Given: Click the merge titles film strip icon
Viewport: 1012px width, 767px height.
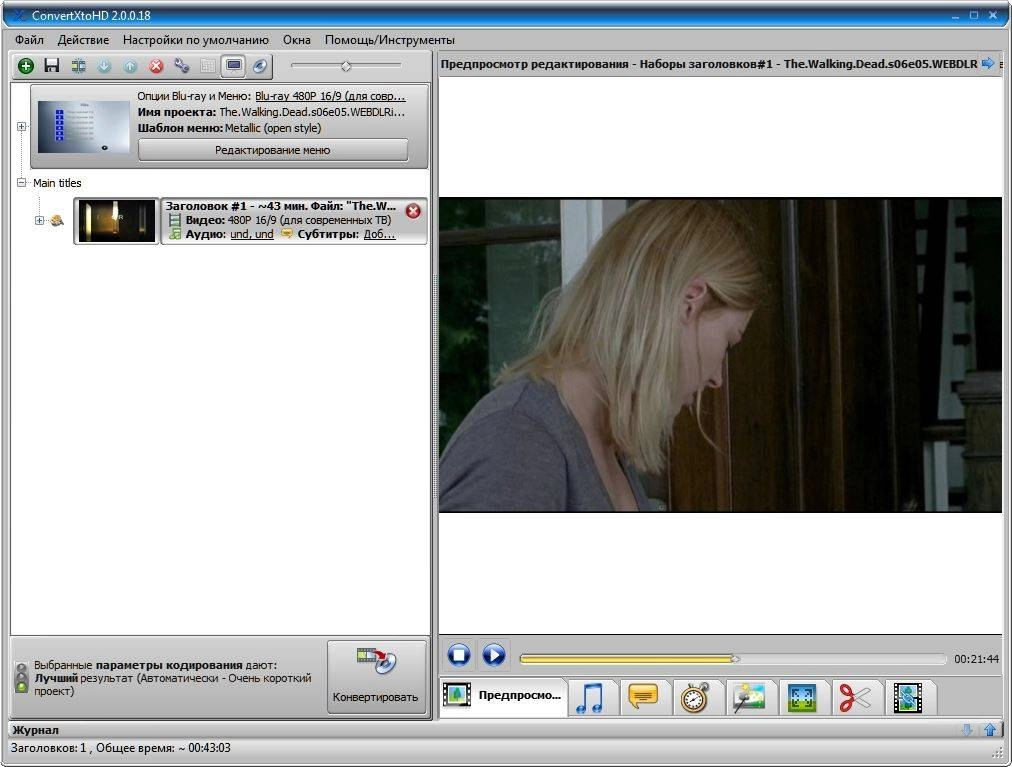Looking at the screenshot, I should click(x=78, y=65).
